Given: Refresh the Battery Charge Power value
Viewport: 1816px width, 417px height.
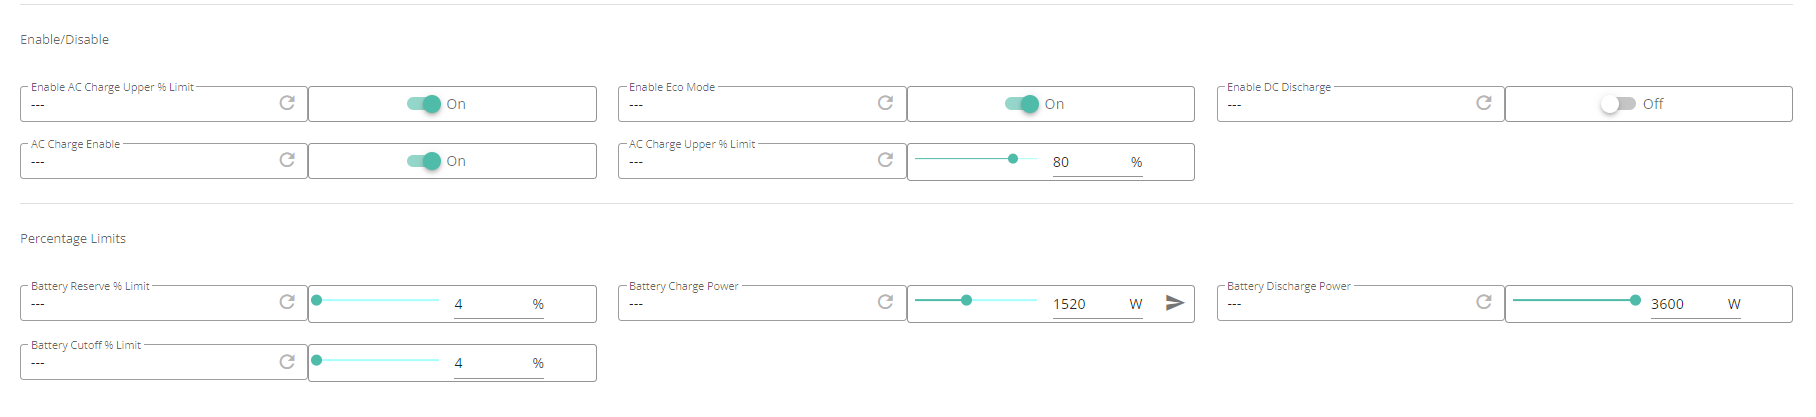Looking at the screenshot, I should coord(885,302).
